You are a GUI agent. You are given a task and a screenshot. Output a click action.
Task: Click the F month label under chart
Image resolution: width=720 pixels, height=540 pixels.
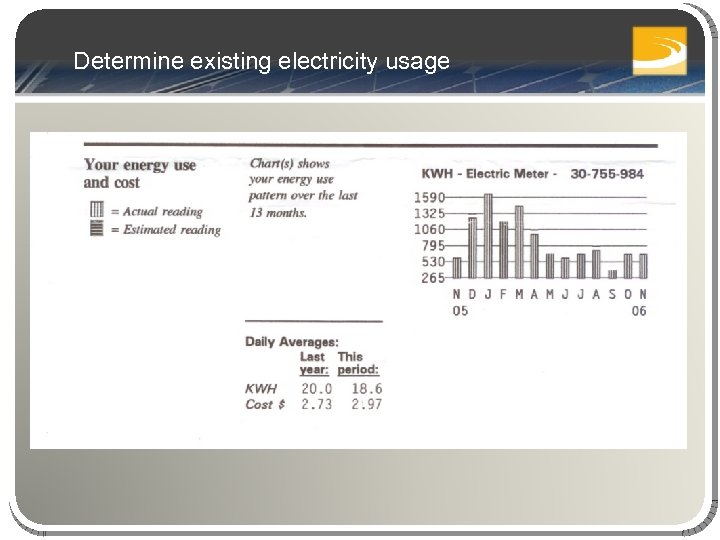tap(503, 294)
